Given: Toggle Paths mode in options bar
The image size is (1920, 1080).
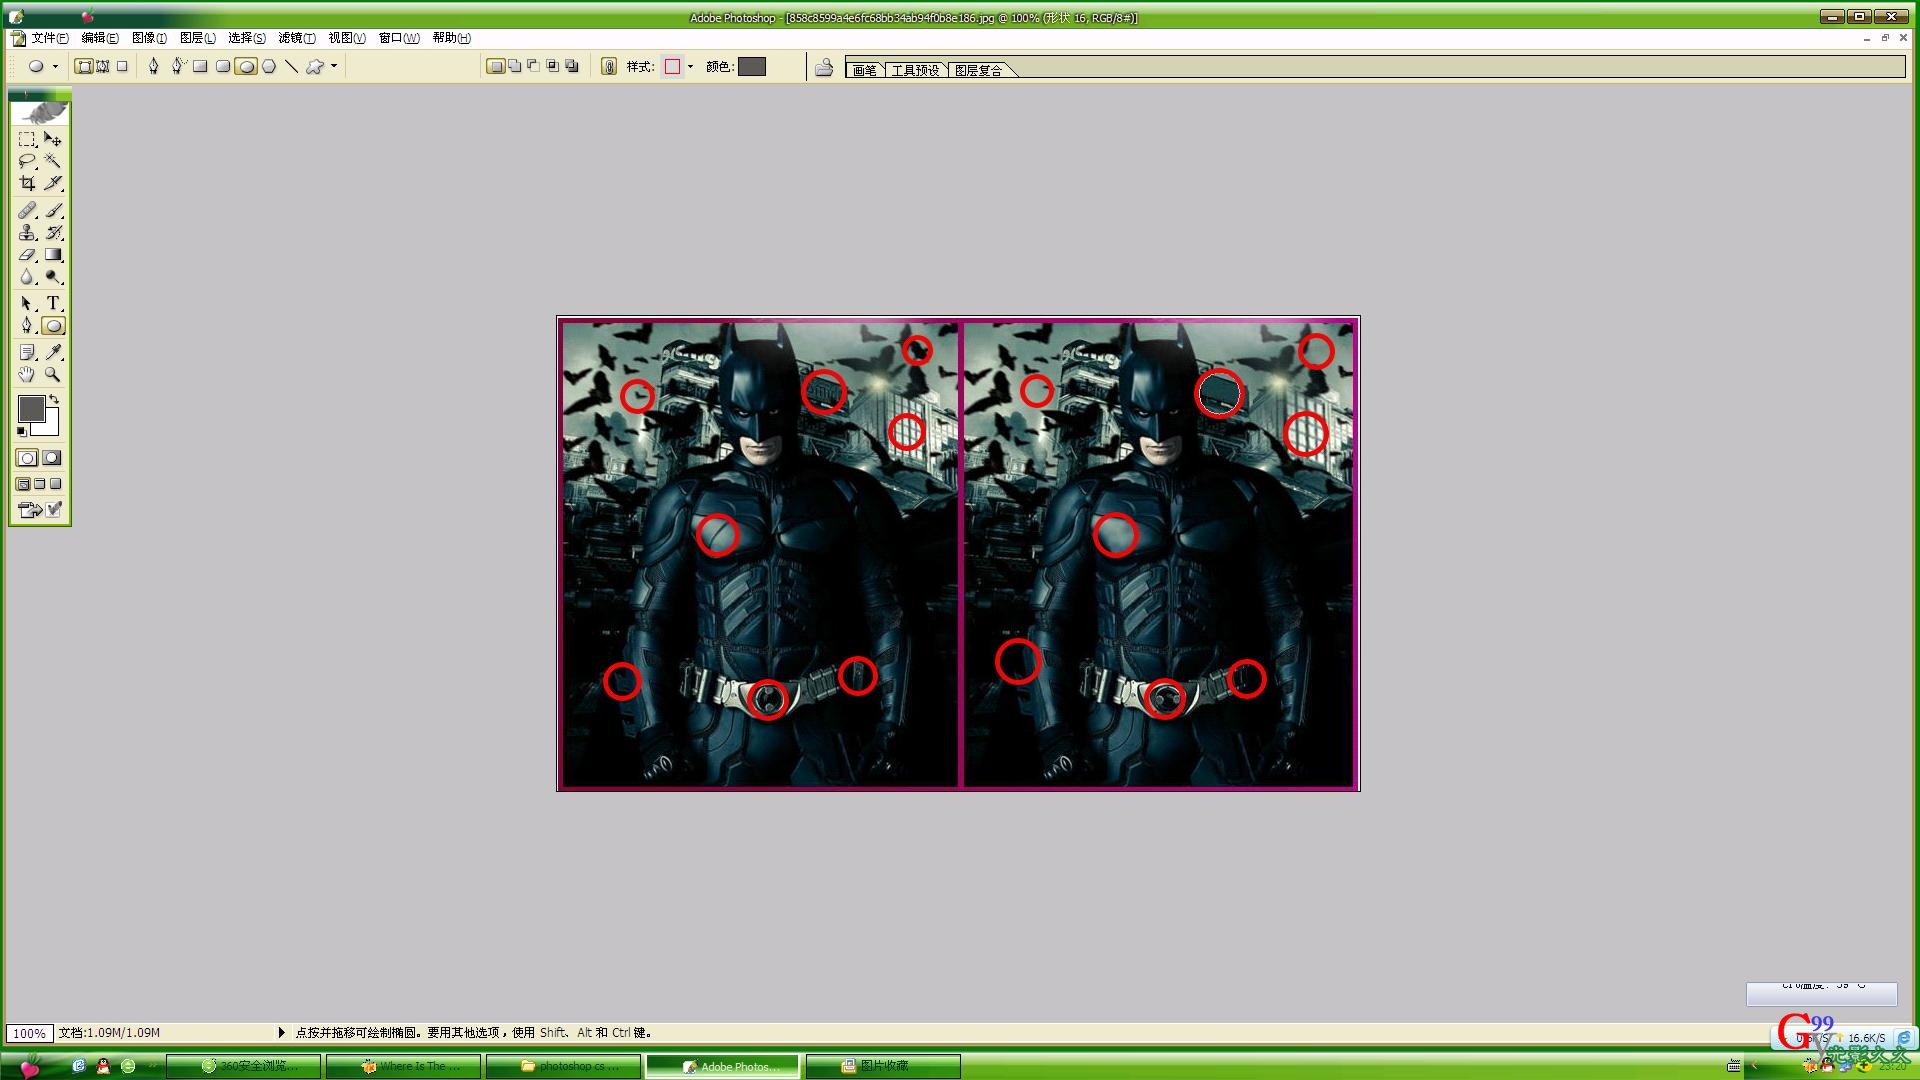Looking at the screenshot, I should (103, 66).
